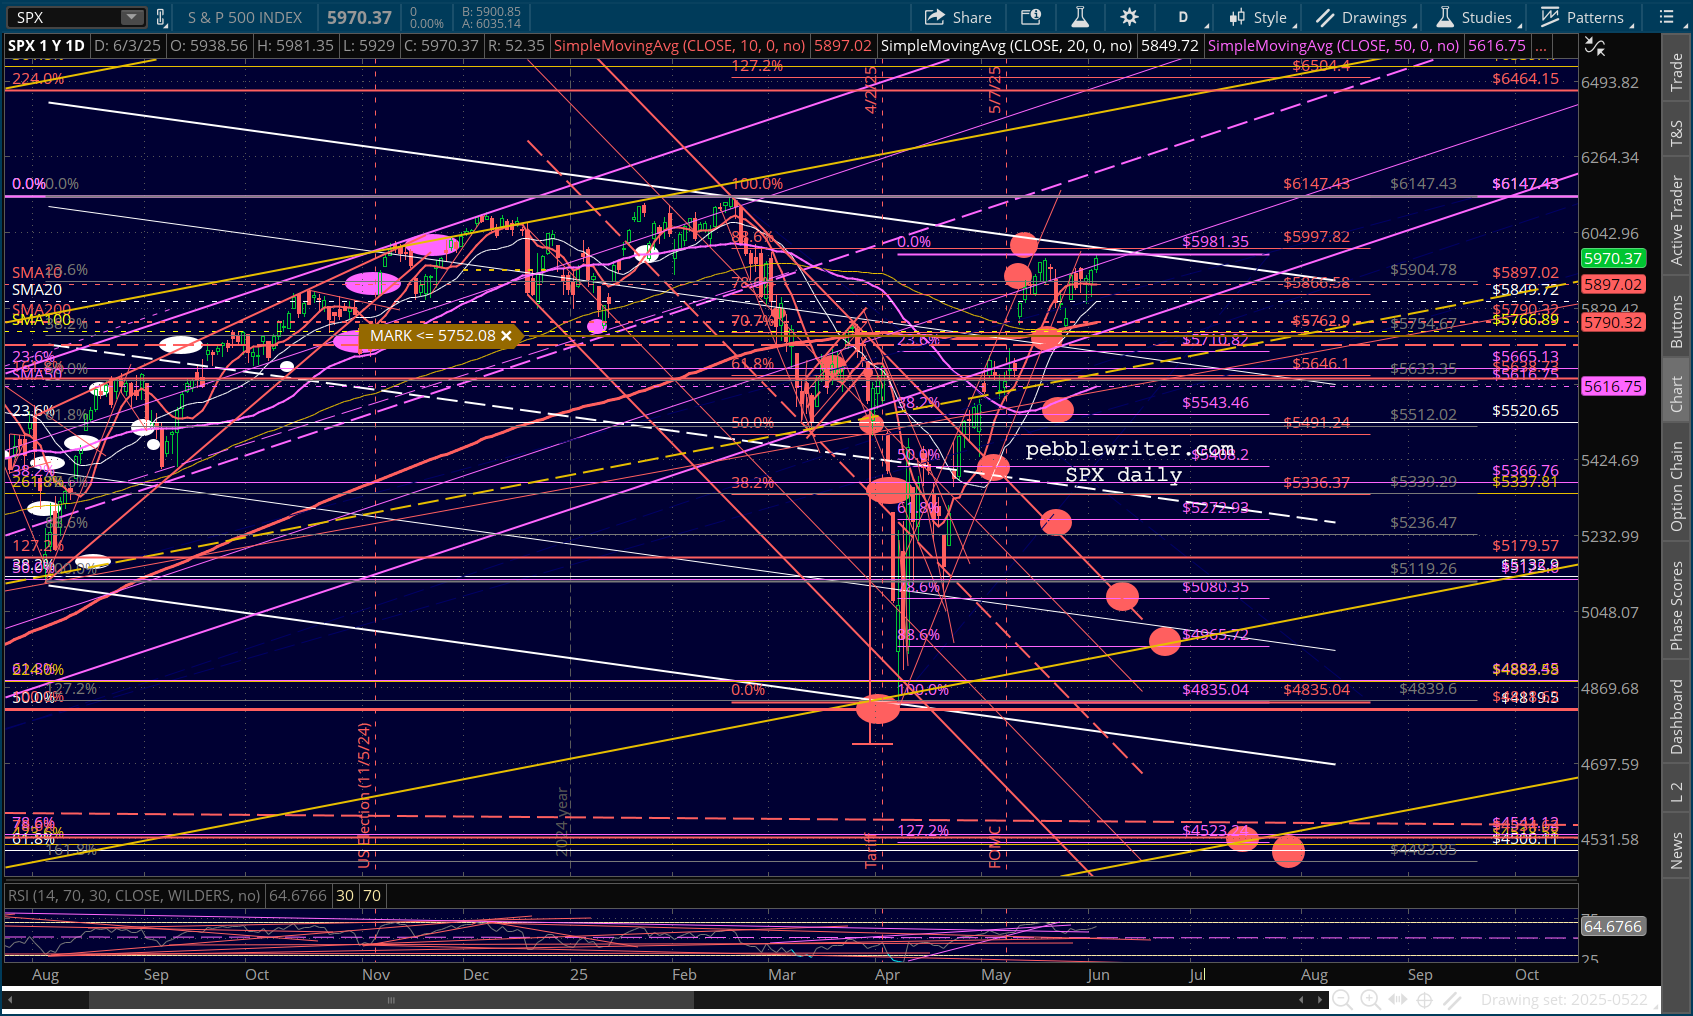The height and width of the screenshot is (1016, 1693).
Task: Click the Share chart icon button
Action: pyautogui.click(x=957, y=17)
